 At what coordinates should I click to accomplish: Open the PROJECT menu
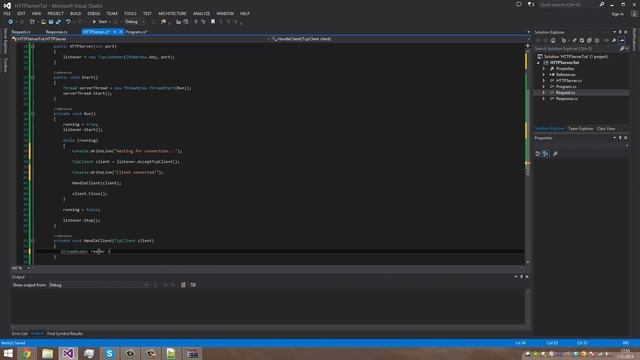[56, 13]
